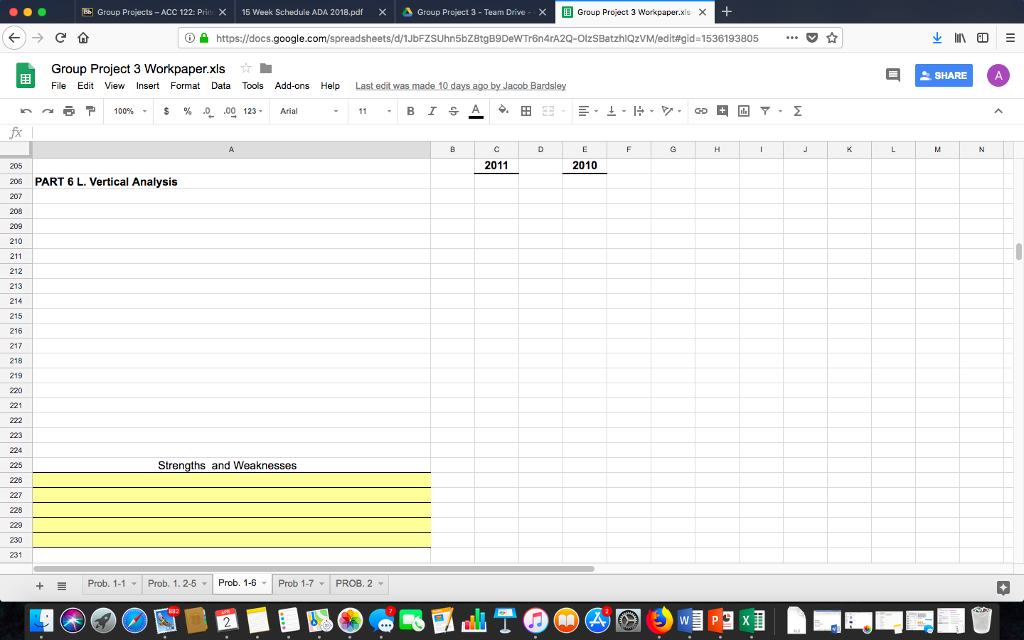Image resolution: width=1024 pixels, height=640 pixels.
Task: Open the Format menu
Action: [x=185, y=86]
